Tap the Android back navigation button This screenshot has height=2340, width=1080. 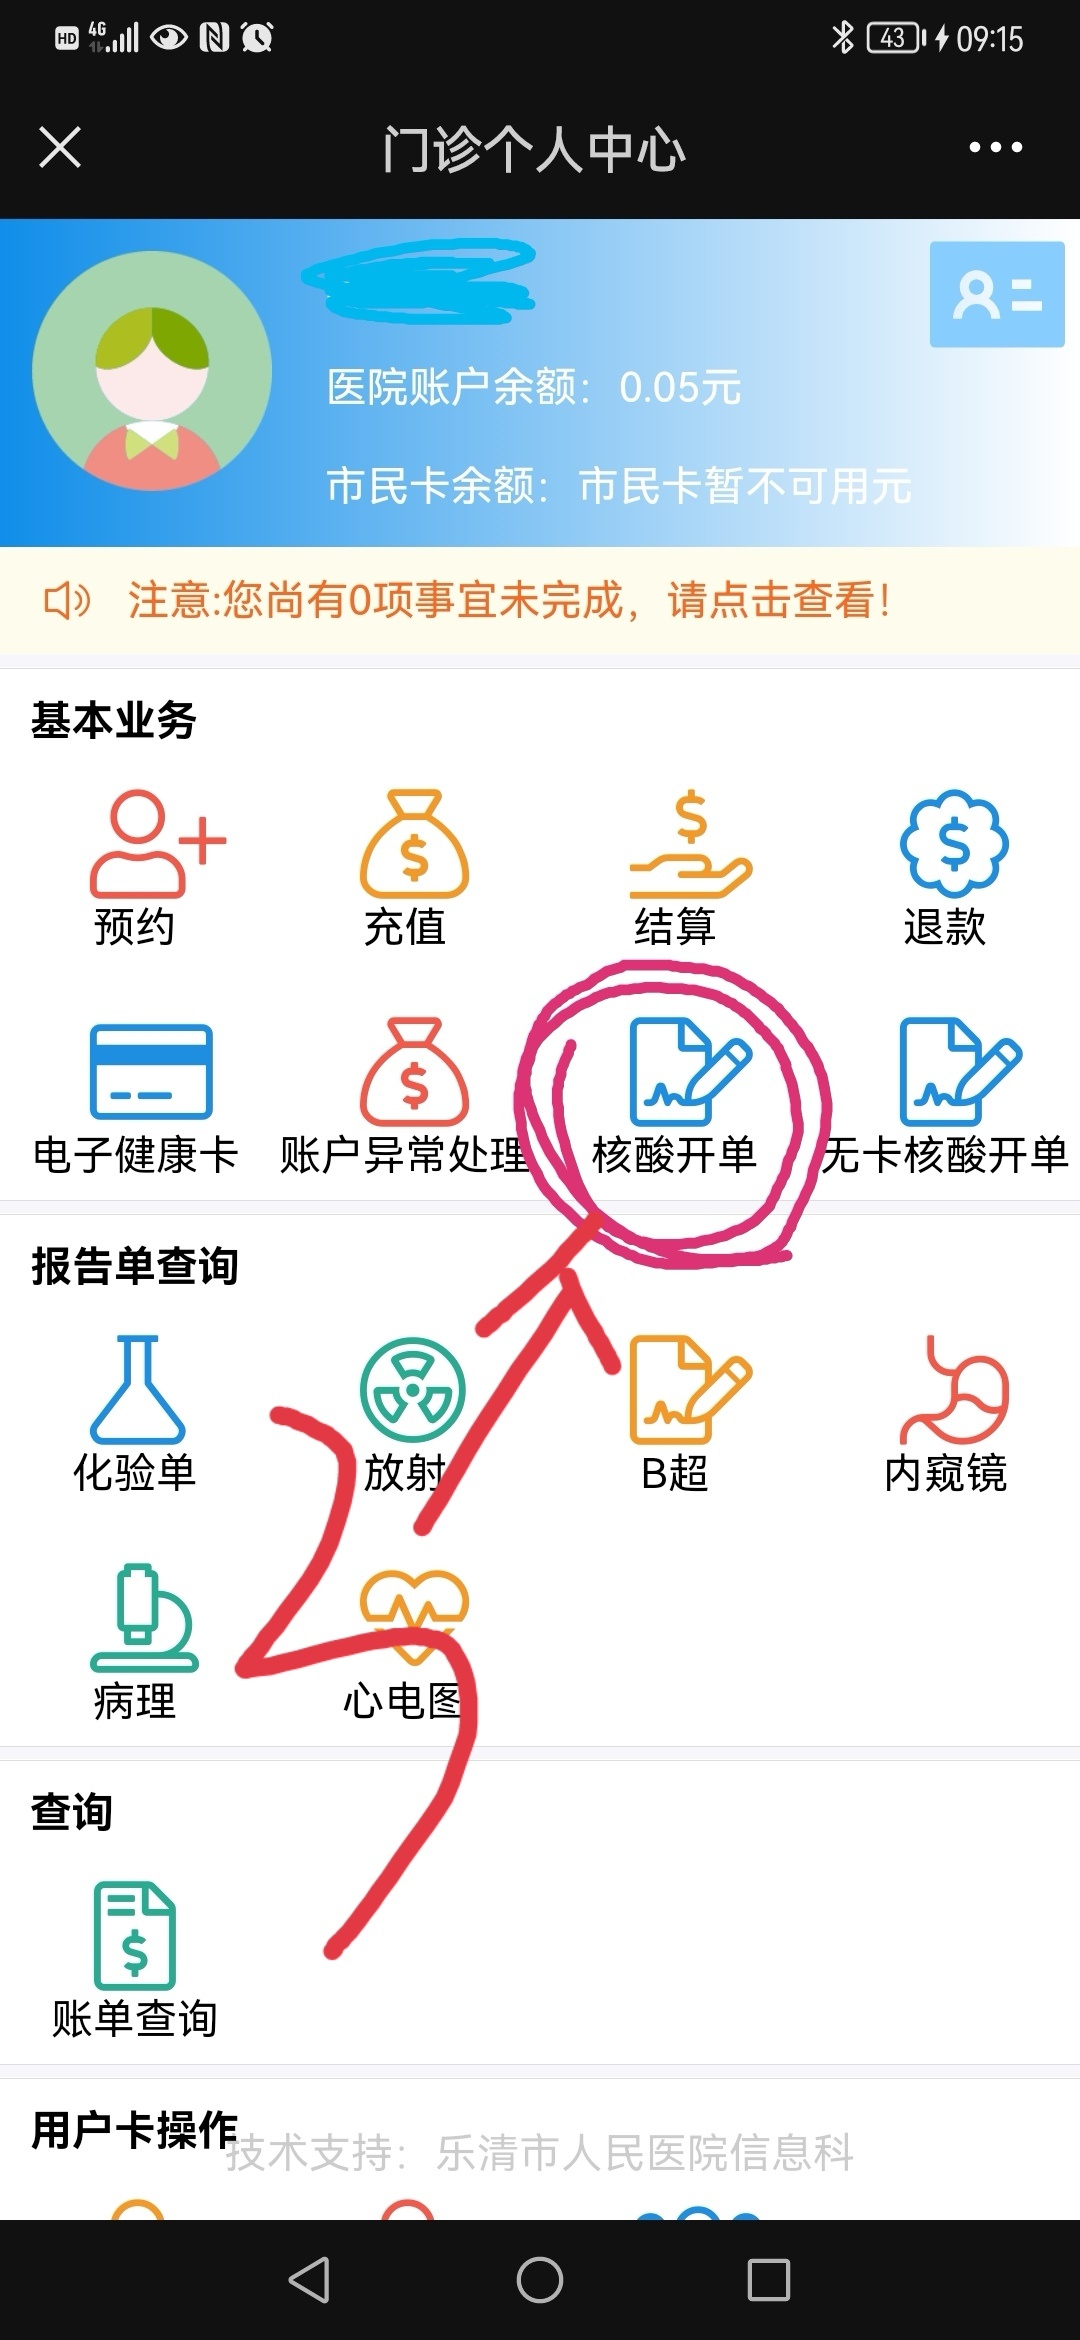(309, 2279)
